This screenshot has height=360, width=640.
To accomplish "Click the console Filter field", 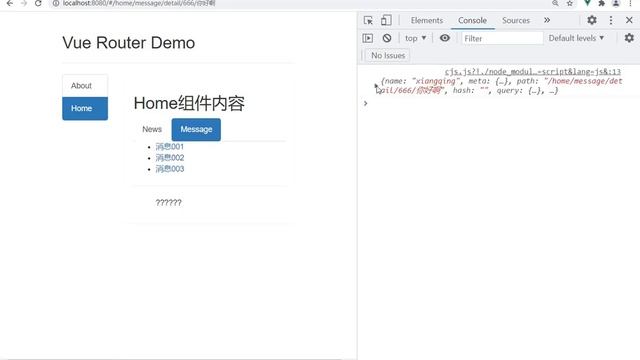I will point(502,38).
